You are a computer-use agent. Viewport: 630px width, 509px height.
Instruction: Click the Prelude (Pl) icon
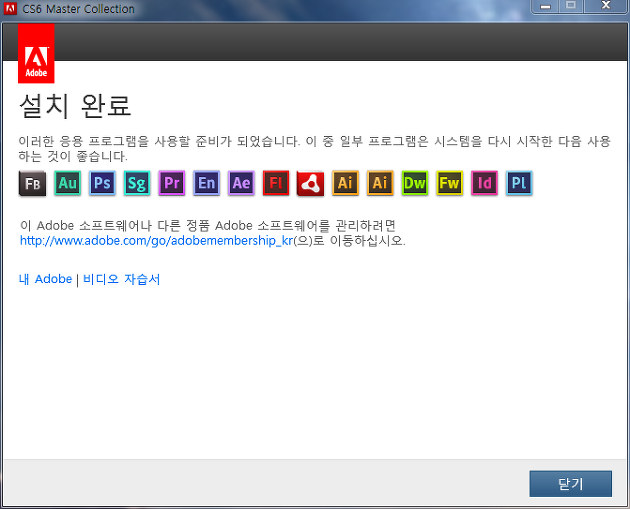pos(519,183)
